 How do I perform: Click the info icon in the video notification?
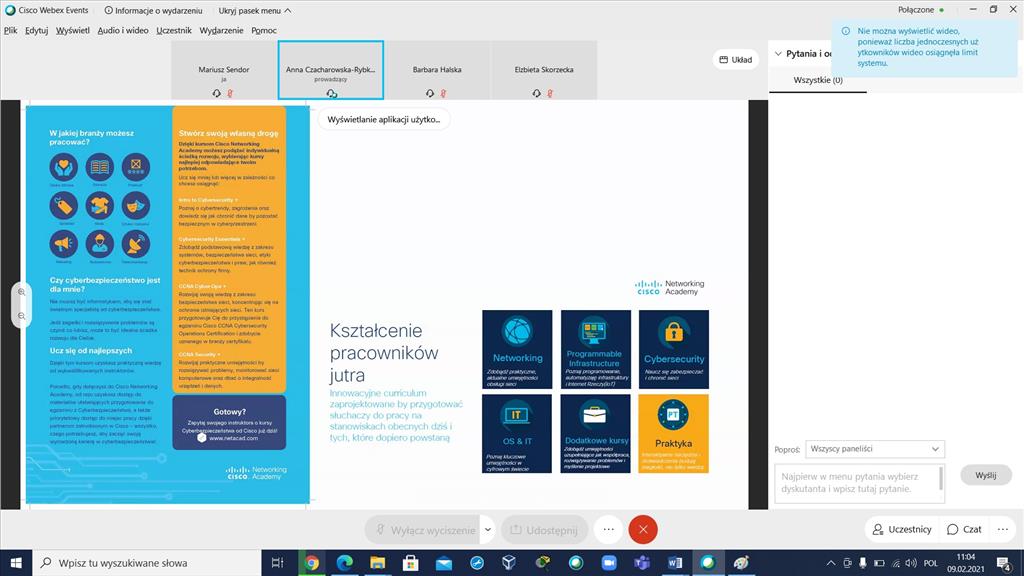[846, 31]
